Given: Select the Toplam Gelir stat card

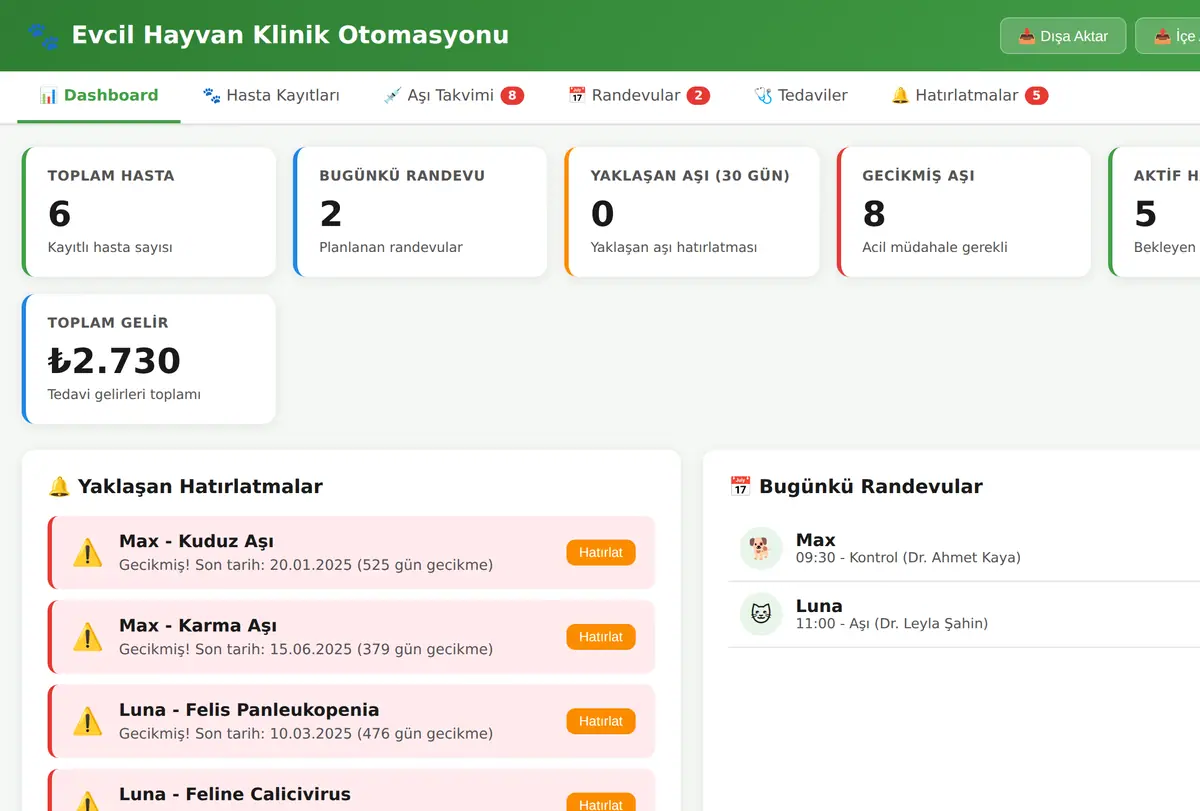Looking at the screenshot, I should (x=149, y=359).
